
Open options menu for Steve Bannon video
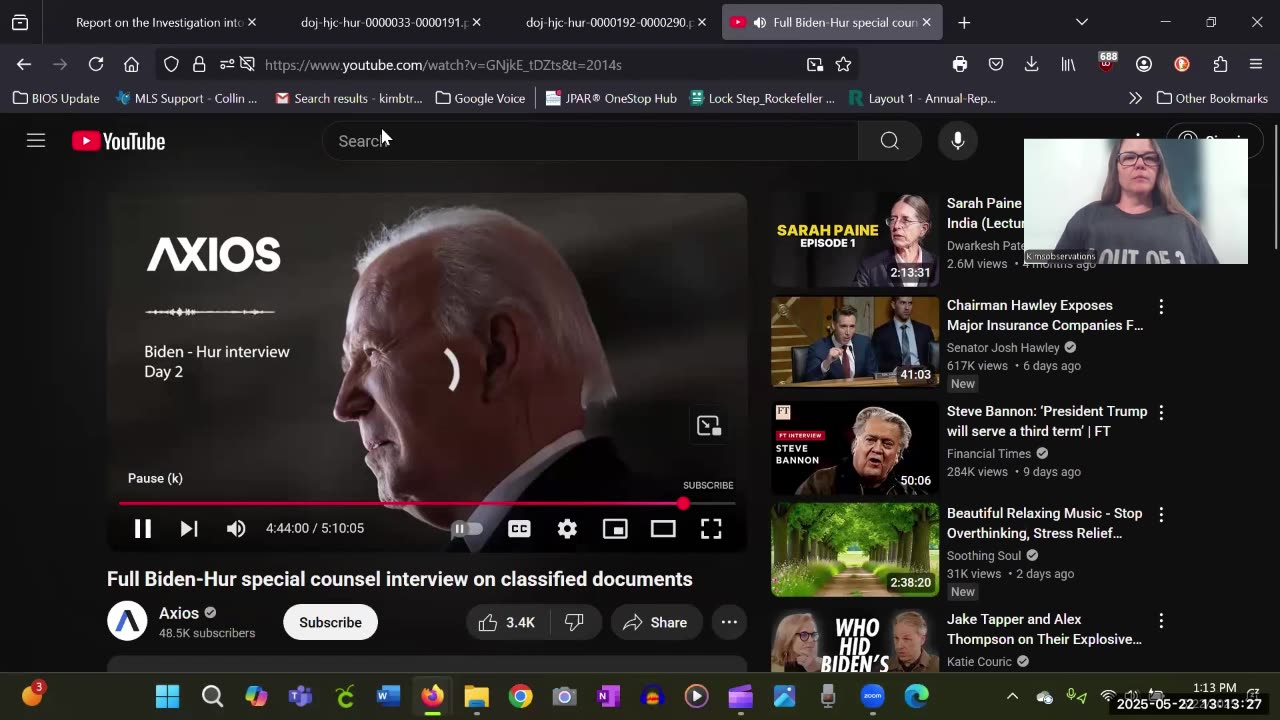[1161, 412]
